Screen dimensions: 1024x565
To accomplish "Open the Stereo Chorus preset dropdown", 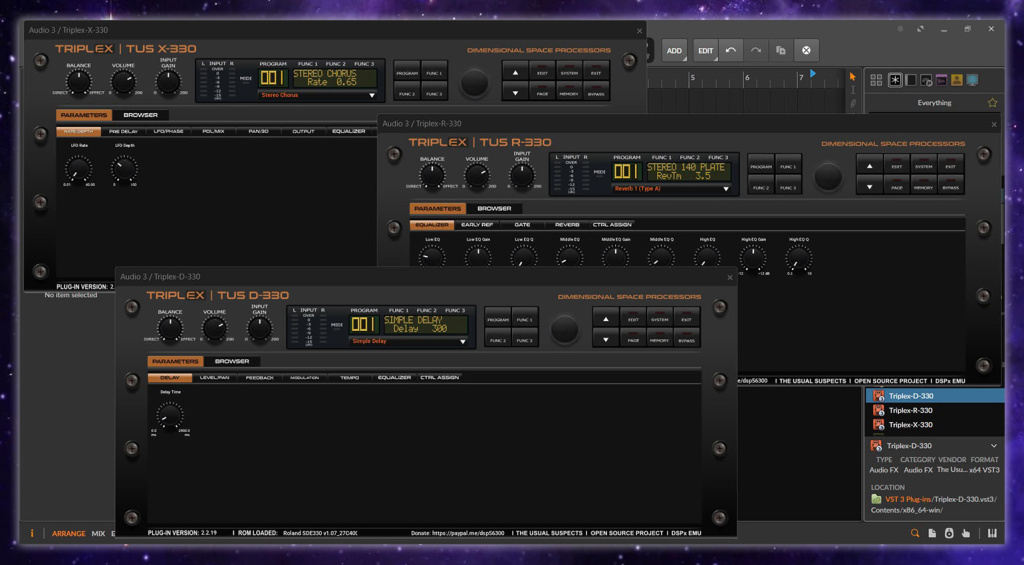I will [318, 95].
